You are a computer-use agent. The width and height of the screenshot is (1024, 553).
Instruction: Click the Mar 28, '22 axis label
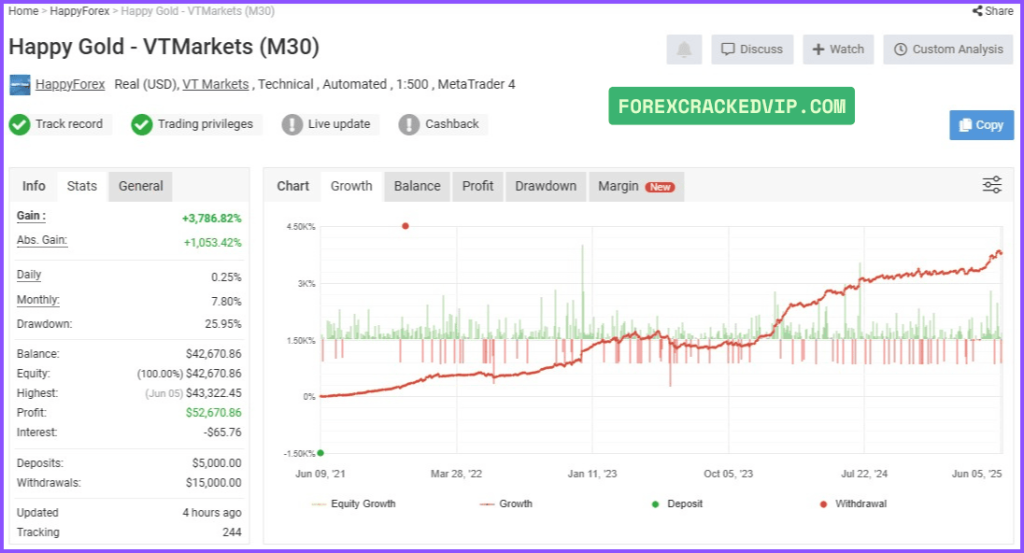point(456,473)
